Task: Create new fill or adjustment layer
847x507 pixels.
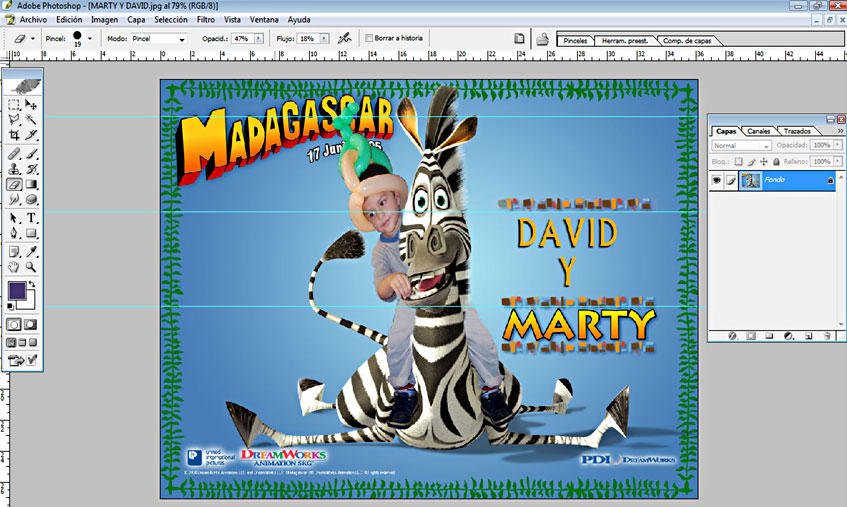Action: coord(788,336)
